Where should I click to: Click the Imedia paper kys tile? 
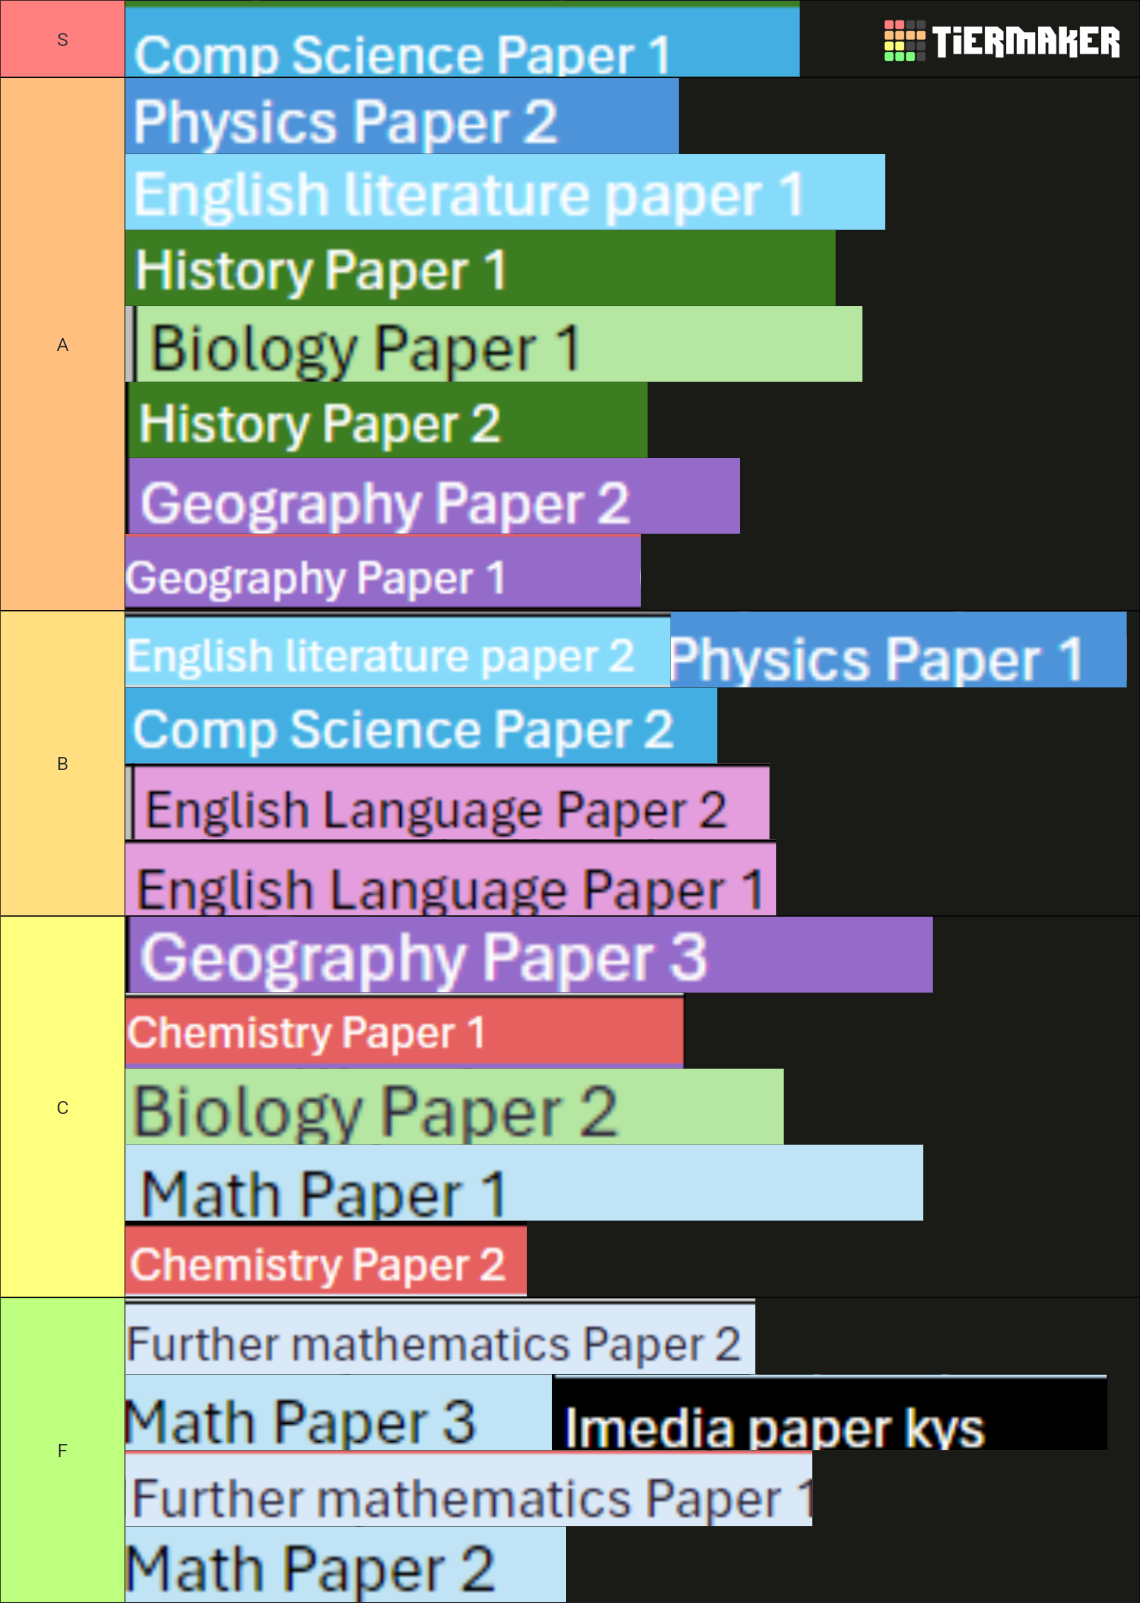[829, 1413]
